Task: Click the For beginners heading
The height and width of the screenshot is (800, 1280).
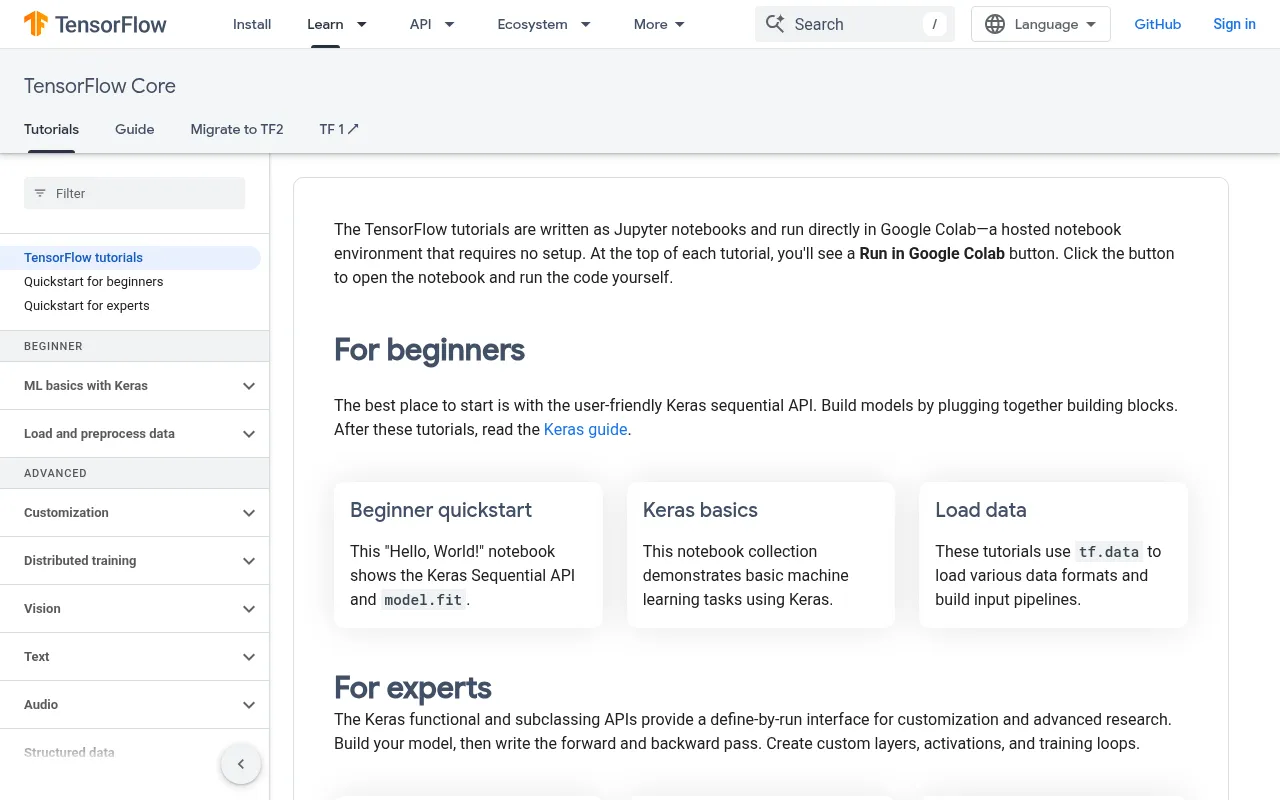Action: coord(429,350)
